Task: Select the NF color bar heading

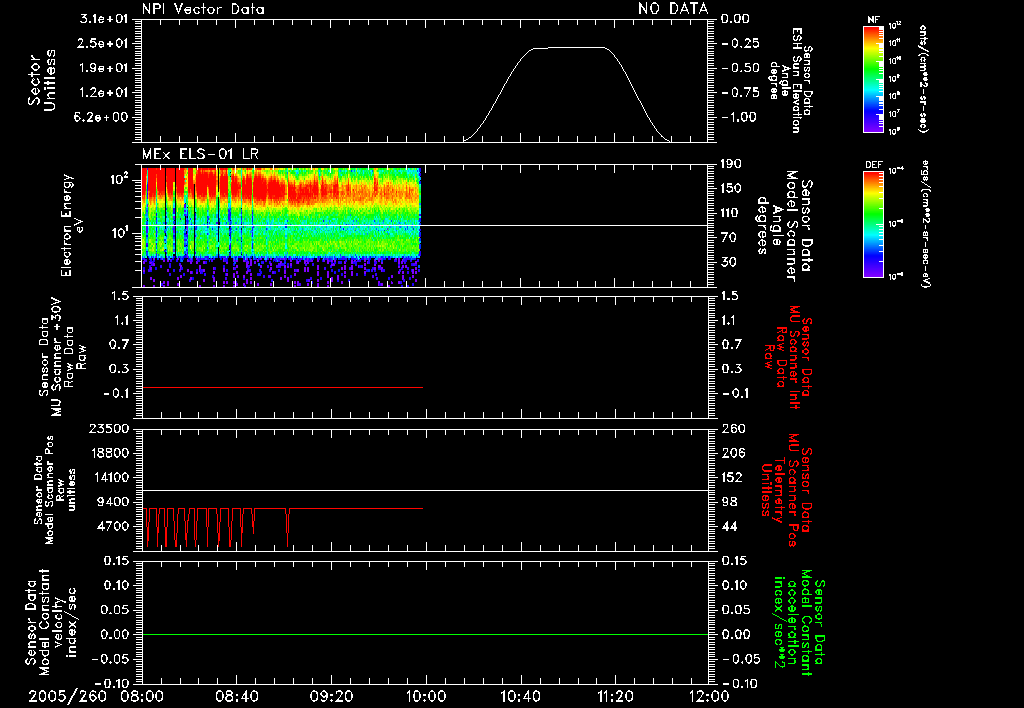Action: pos(874,20)
